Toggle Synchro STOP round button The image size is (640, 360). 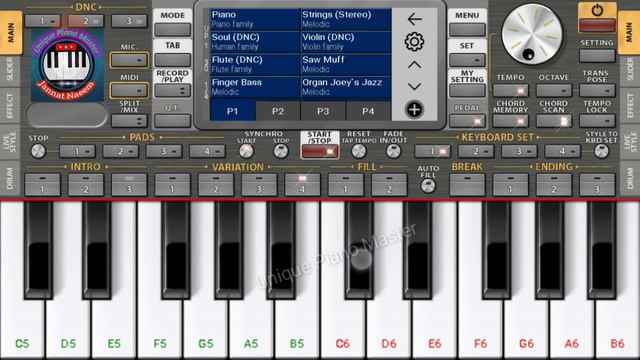coord(281,151)
